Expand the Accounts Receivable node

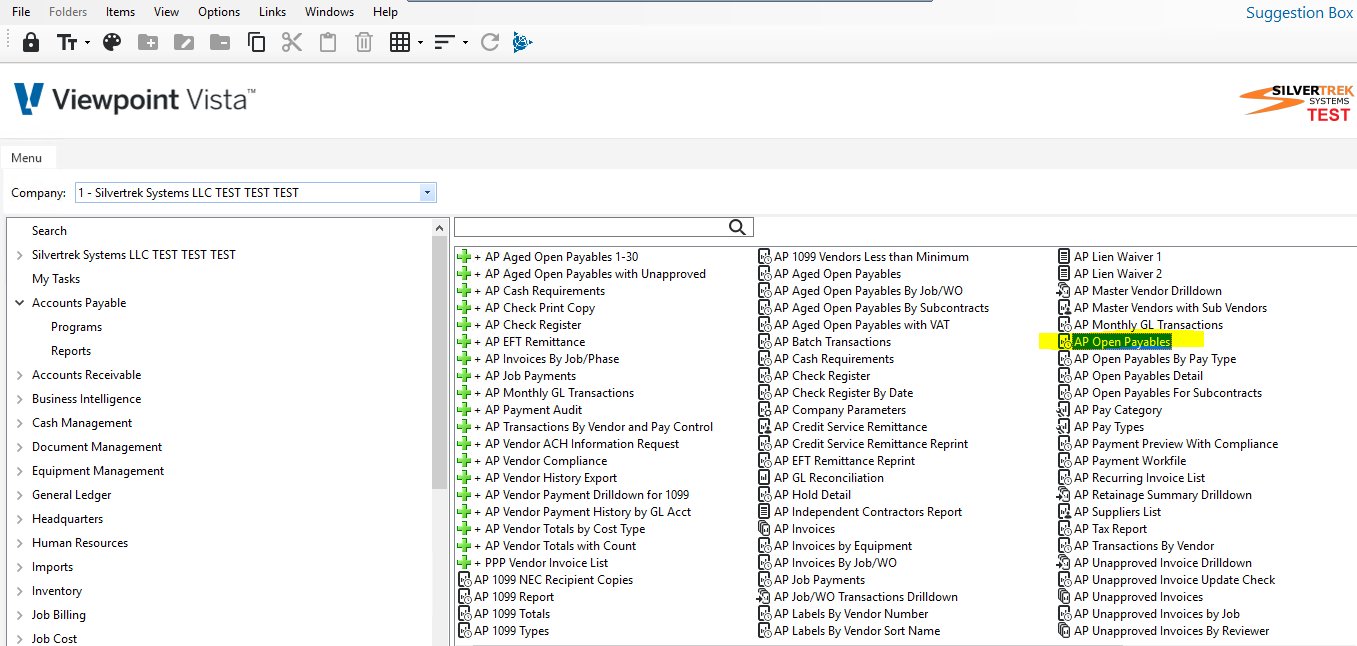(x=19, y=375)
